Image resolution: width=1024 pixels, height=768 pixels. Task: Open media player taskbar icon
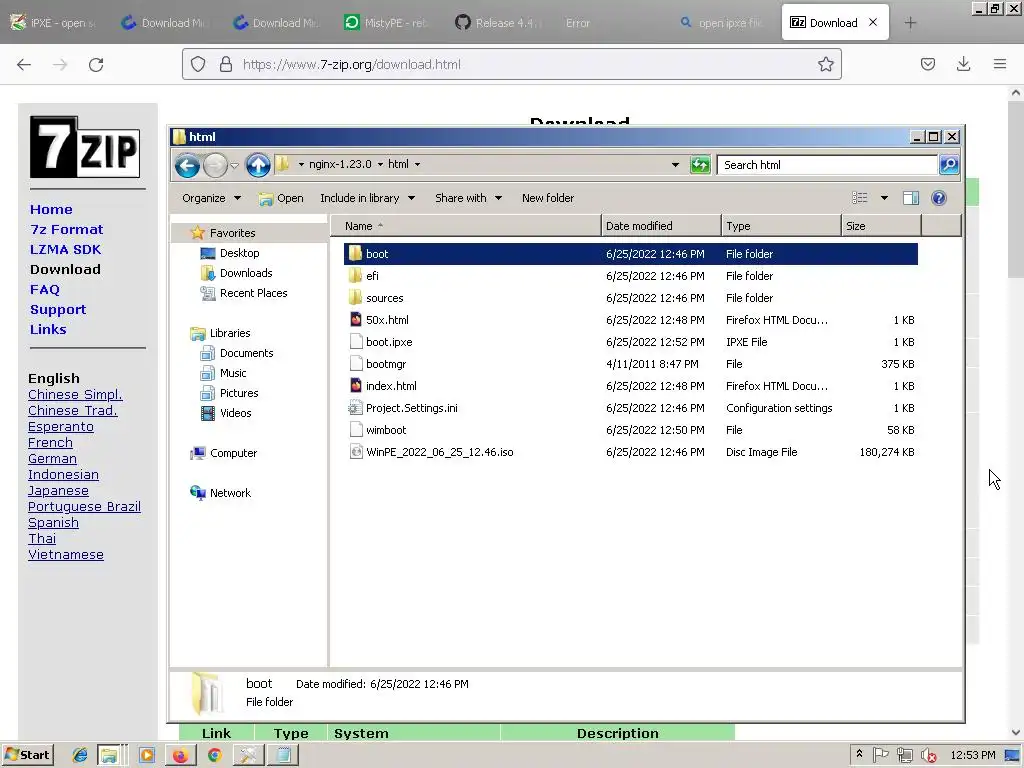[147, 756]
